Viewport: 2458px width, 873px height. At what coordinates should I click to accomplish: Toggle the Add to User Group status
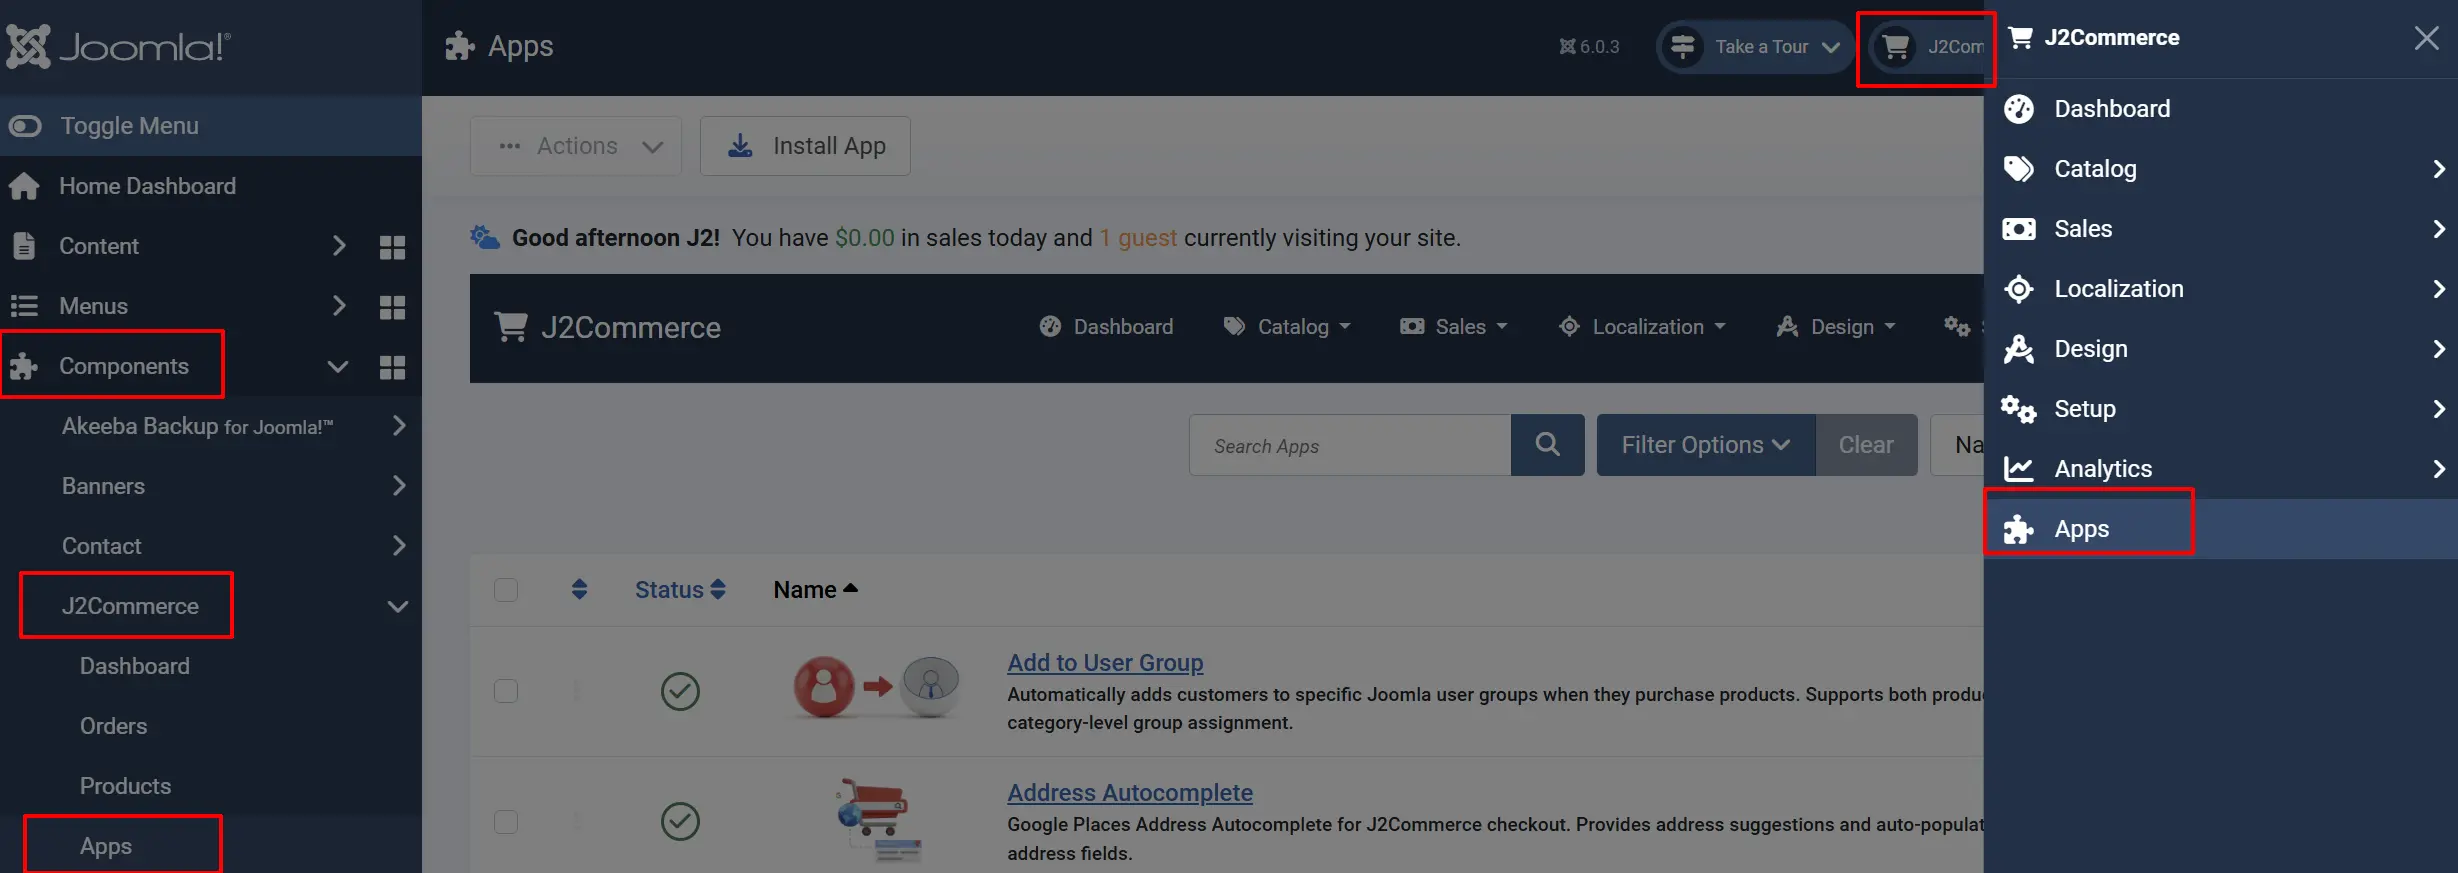(680, 691)
